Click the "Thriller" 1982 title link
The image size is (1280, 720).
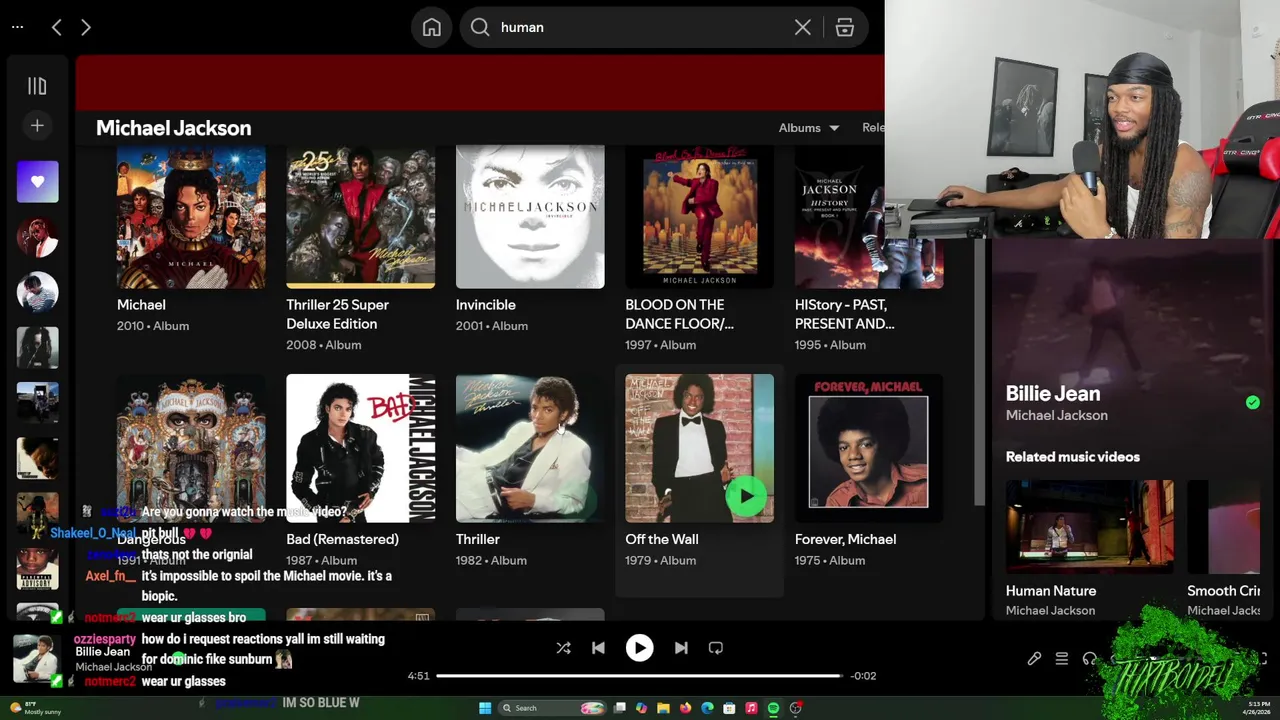tap(478, 539)
